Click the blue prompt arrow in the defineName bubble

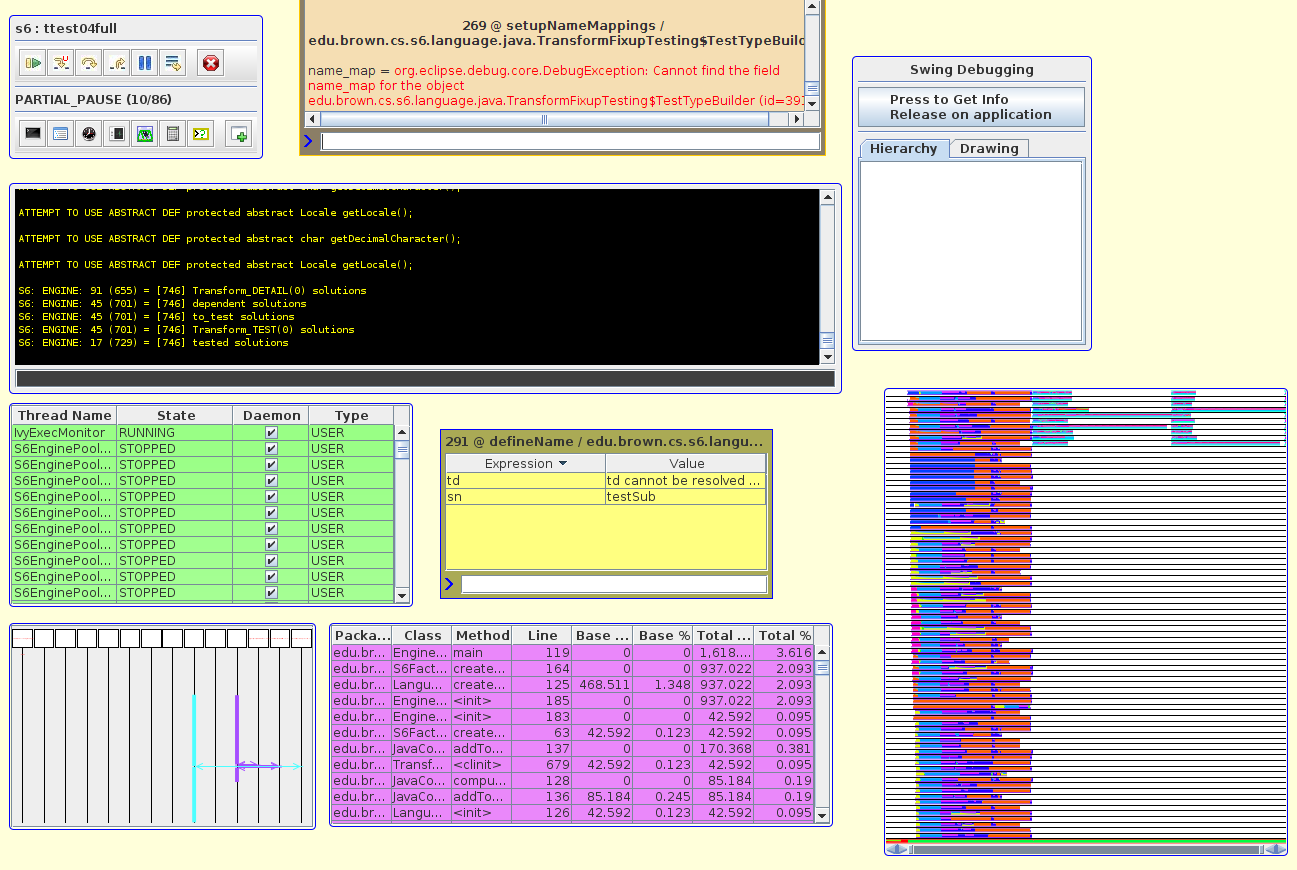(449, 584)
